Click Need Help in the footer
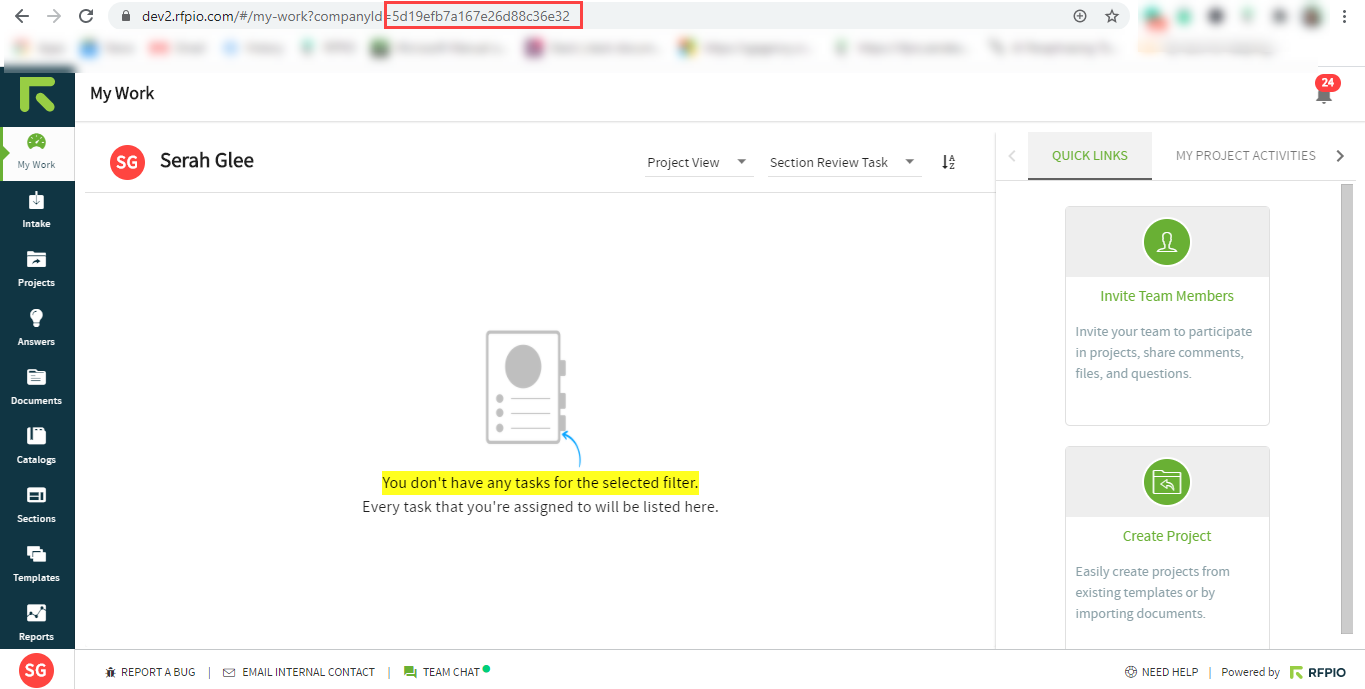1365x689 pixels. pyautogui.click(x=1161, y=672)
